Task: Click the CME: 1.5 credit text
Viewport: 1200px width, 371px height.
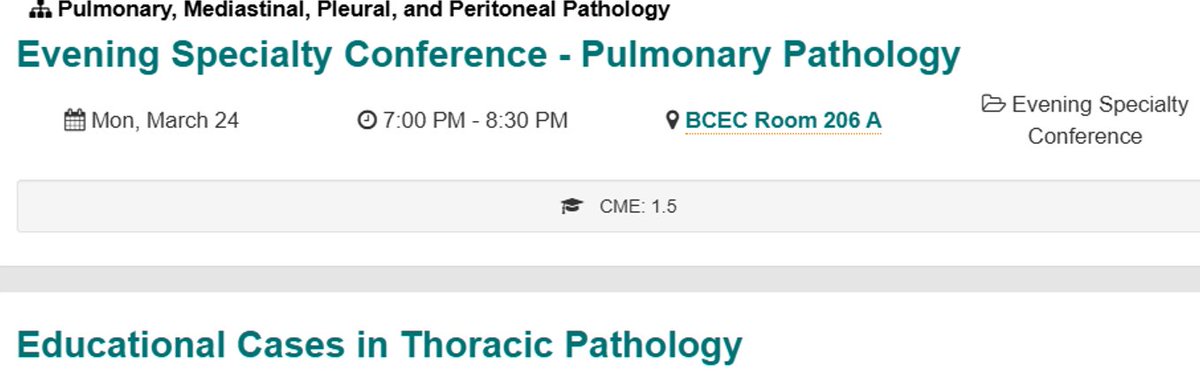Action: tap(638, 207)
